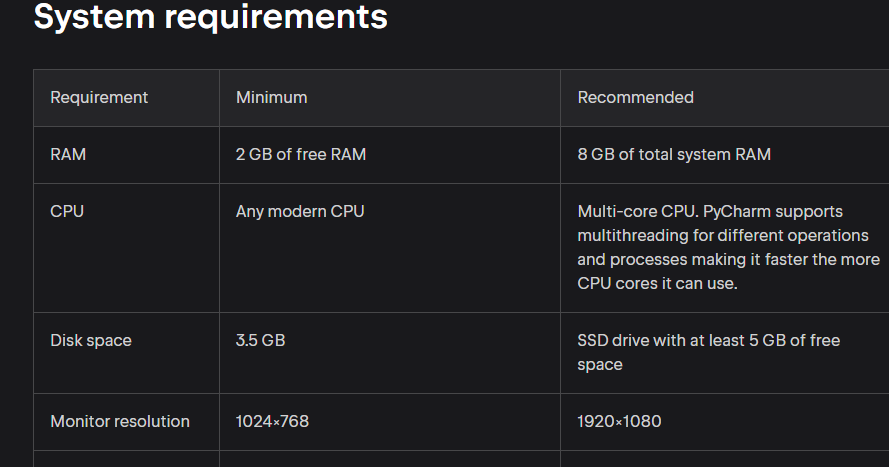Click the '3.5 GB' minimum disk value

(x=260, y=341)
